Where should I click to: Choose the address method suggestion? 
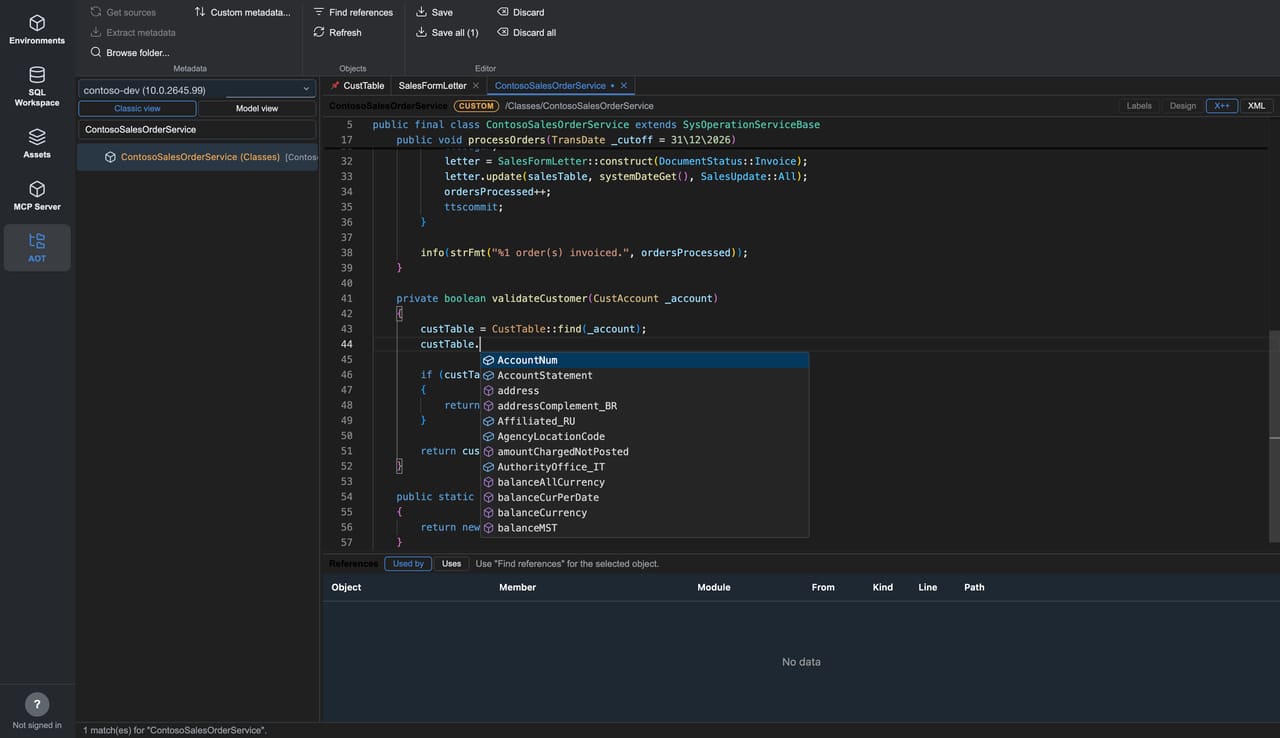point(645,391)
